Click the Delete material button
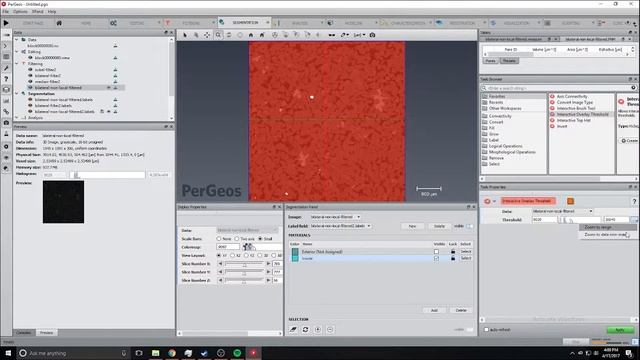 pos(461,310)
